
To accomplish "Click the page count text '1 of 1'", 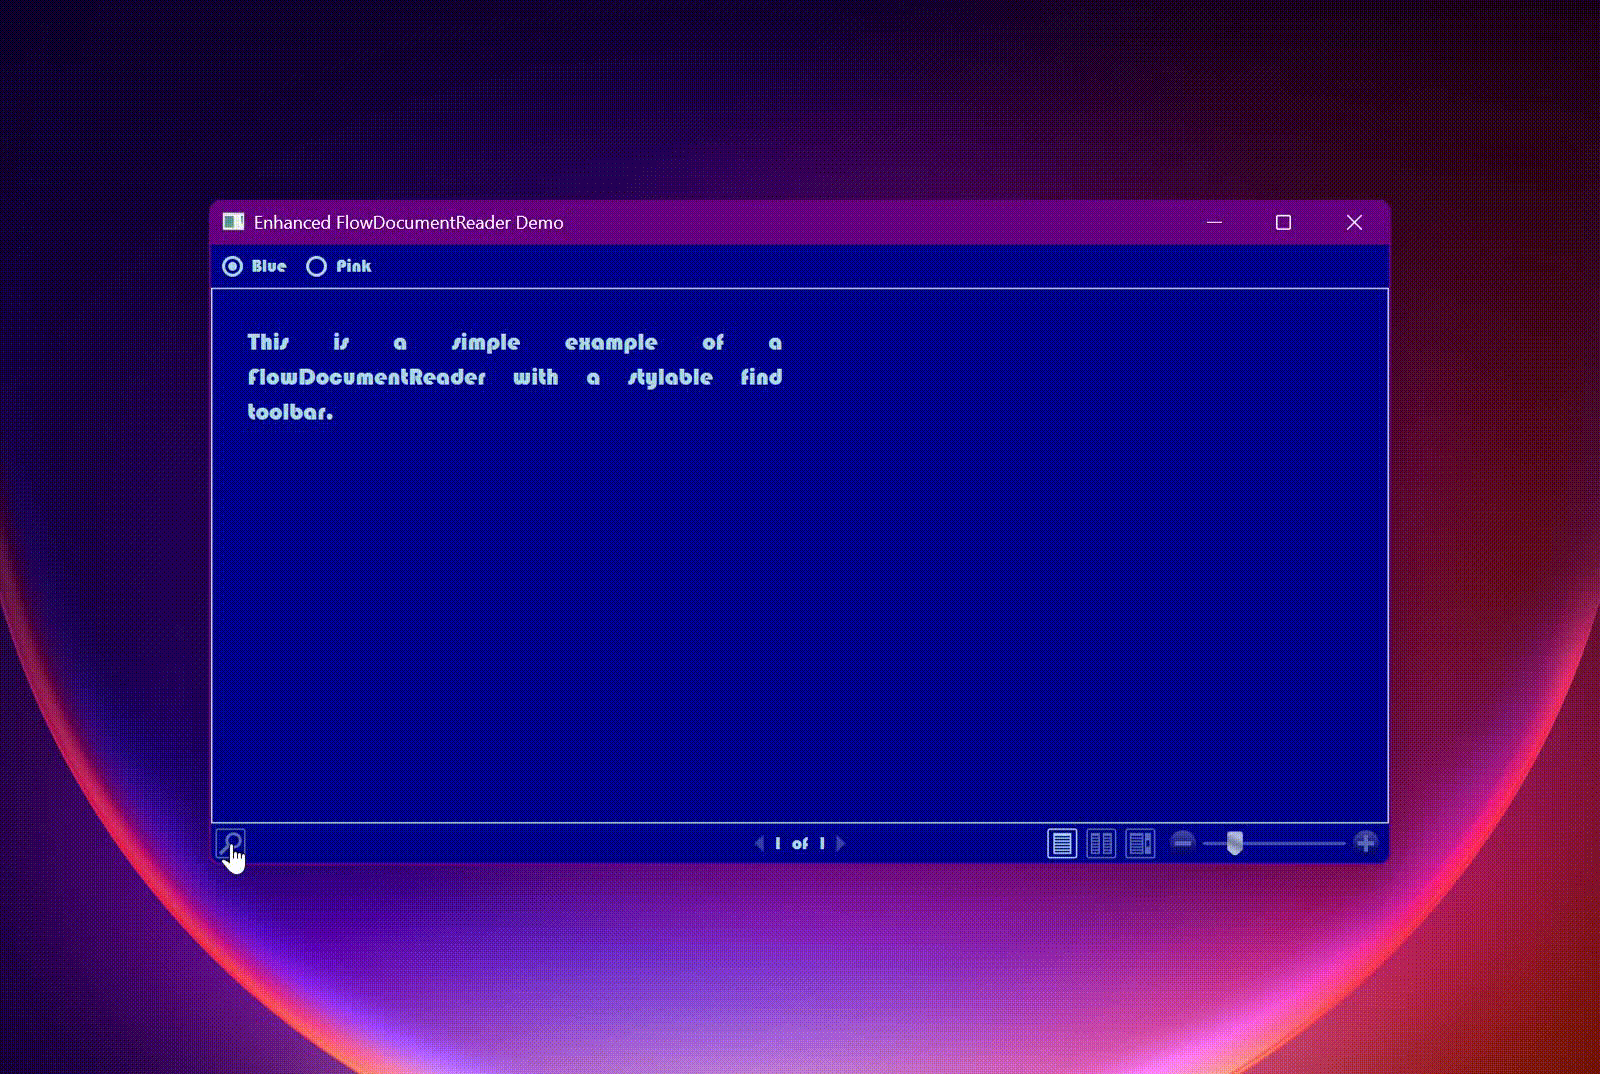I will tap(800, 843).
